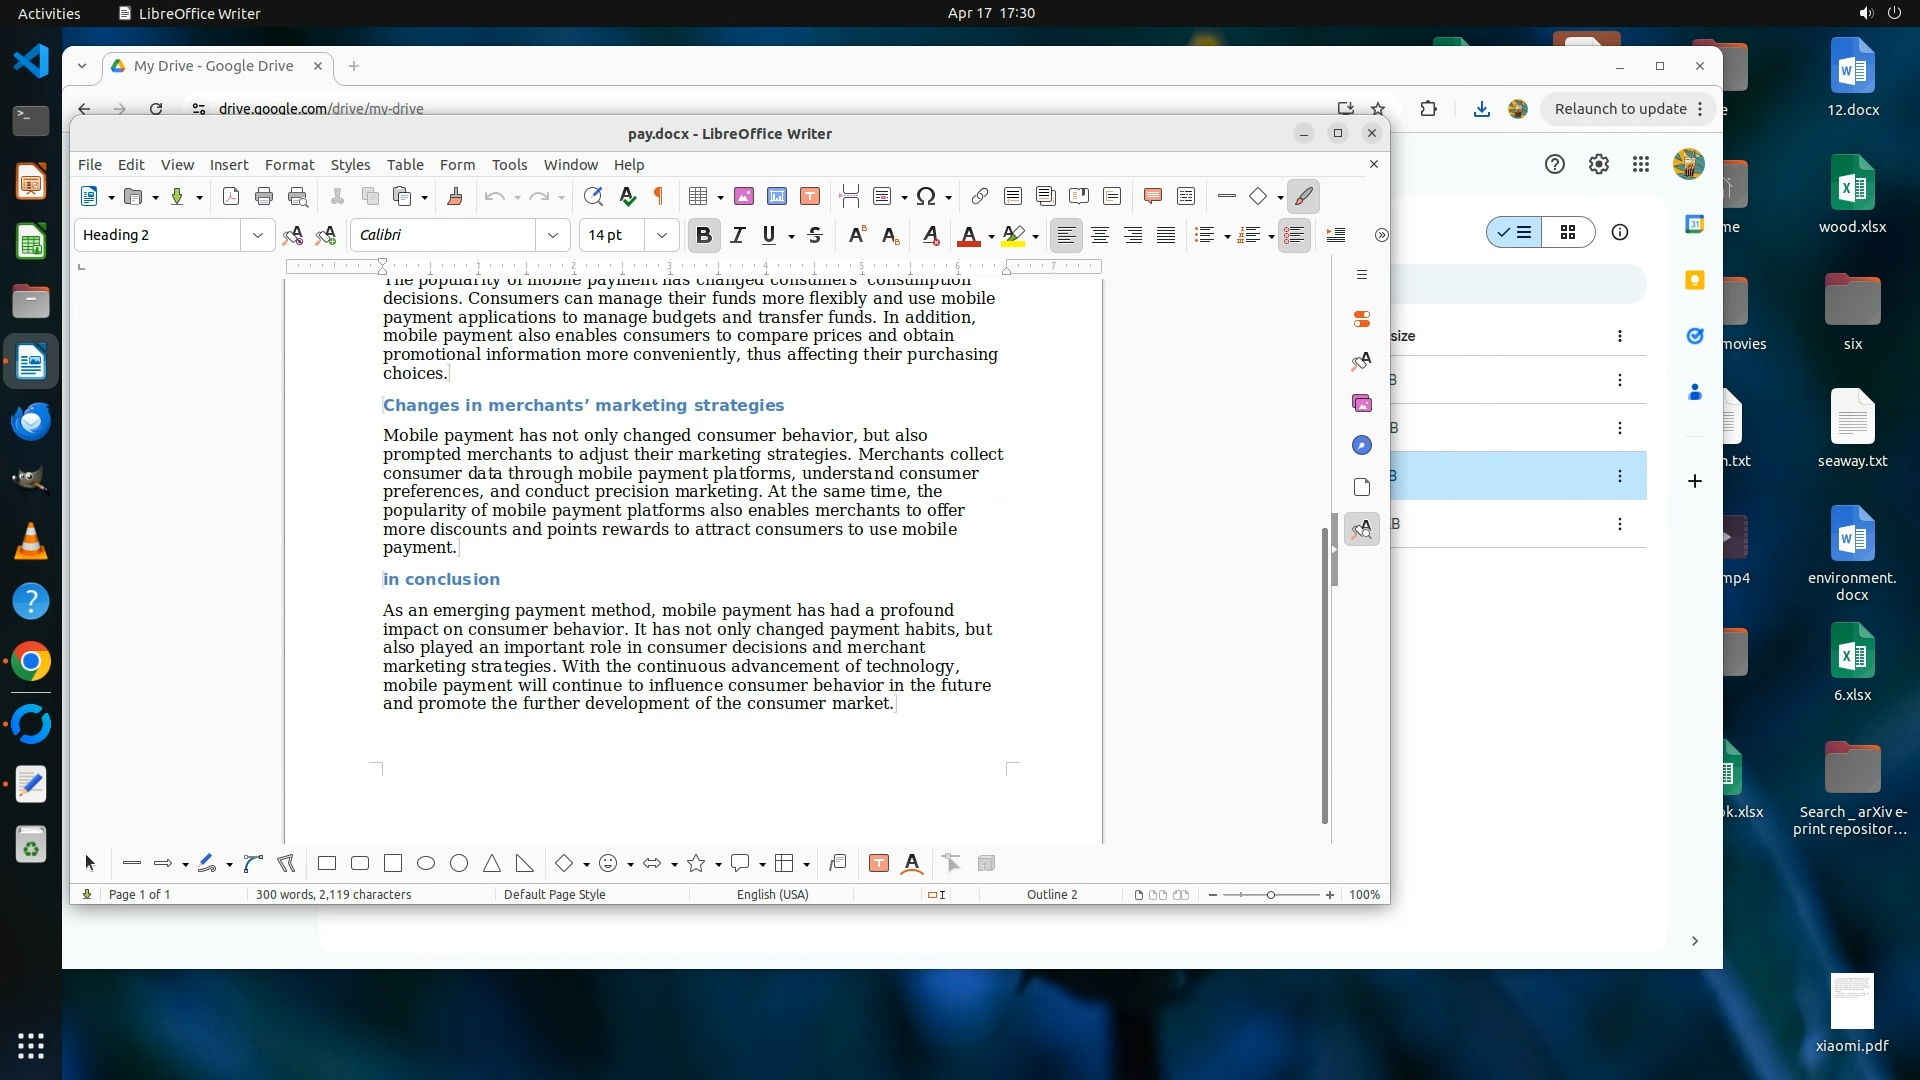Toggle Italic formatting button

[738, 235]
